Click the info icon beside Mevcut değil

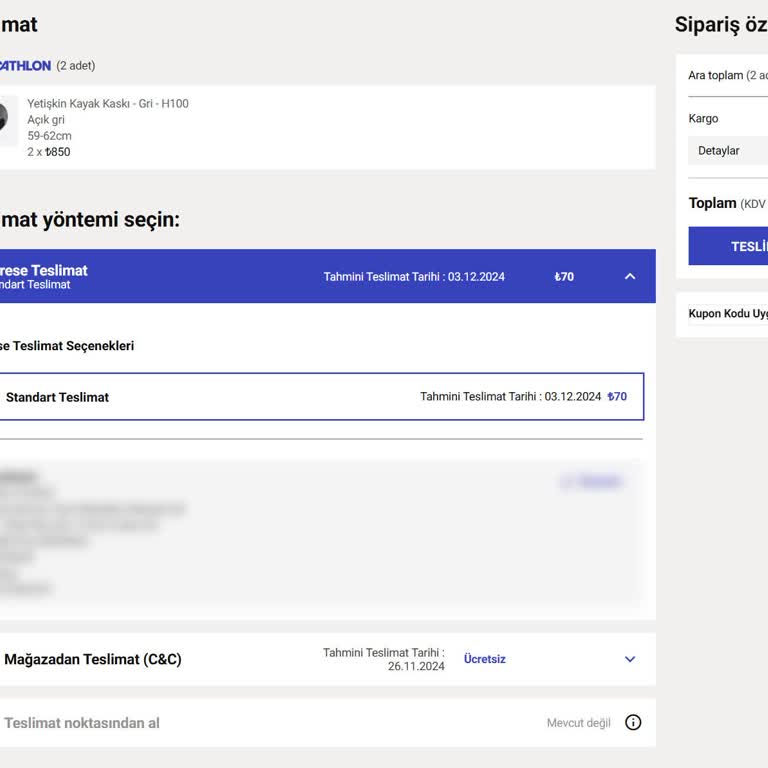(x=633, y=723)
